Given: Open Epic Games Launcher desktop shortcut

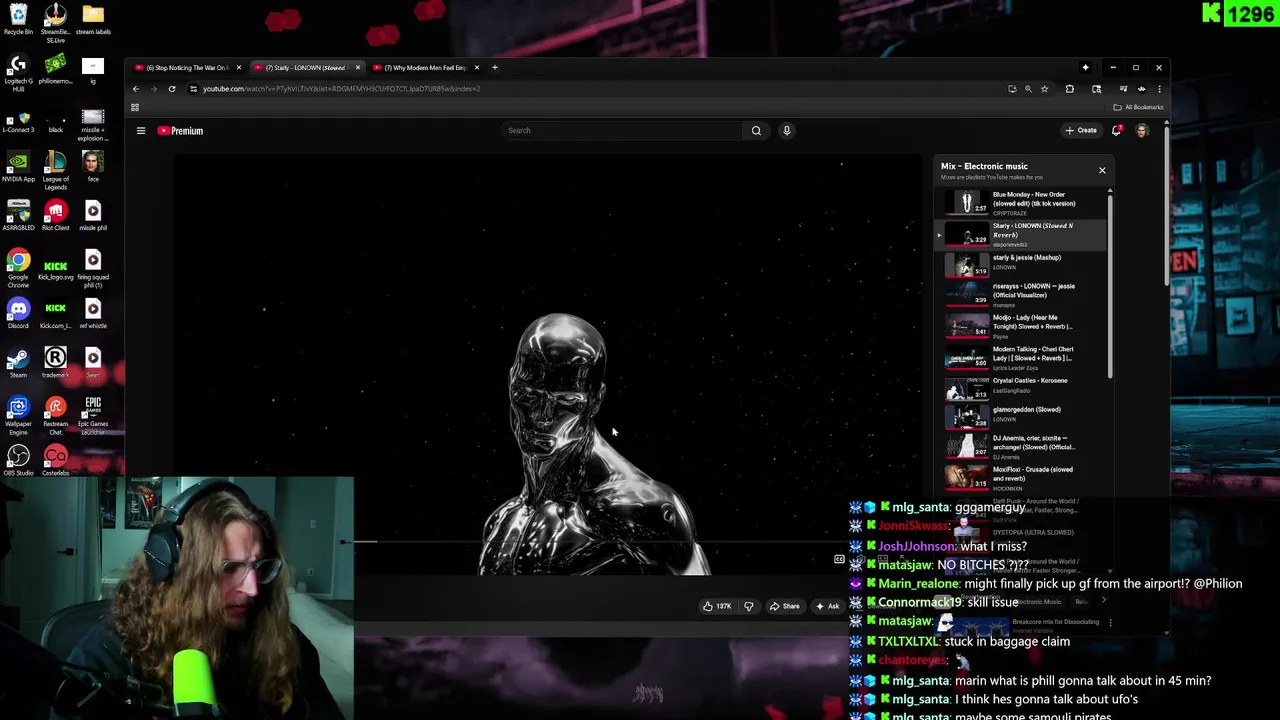Looking at the screenshot, I should coord(93,415).
